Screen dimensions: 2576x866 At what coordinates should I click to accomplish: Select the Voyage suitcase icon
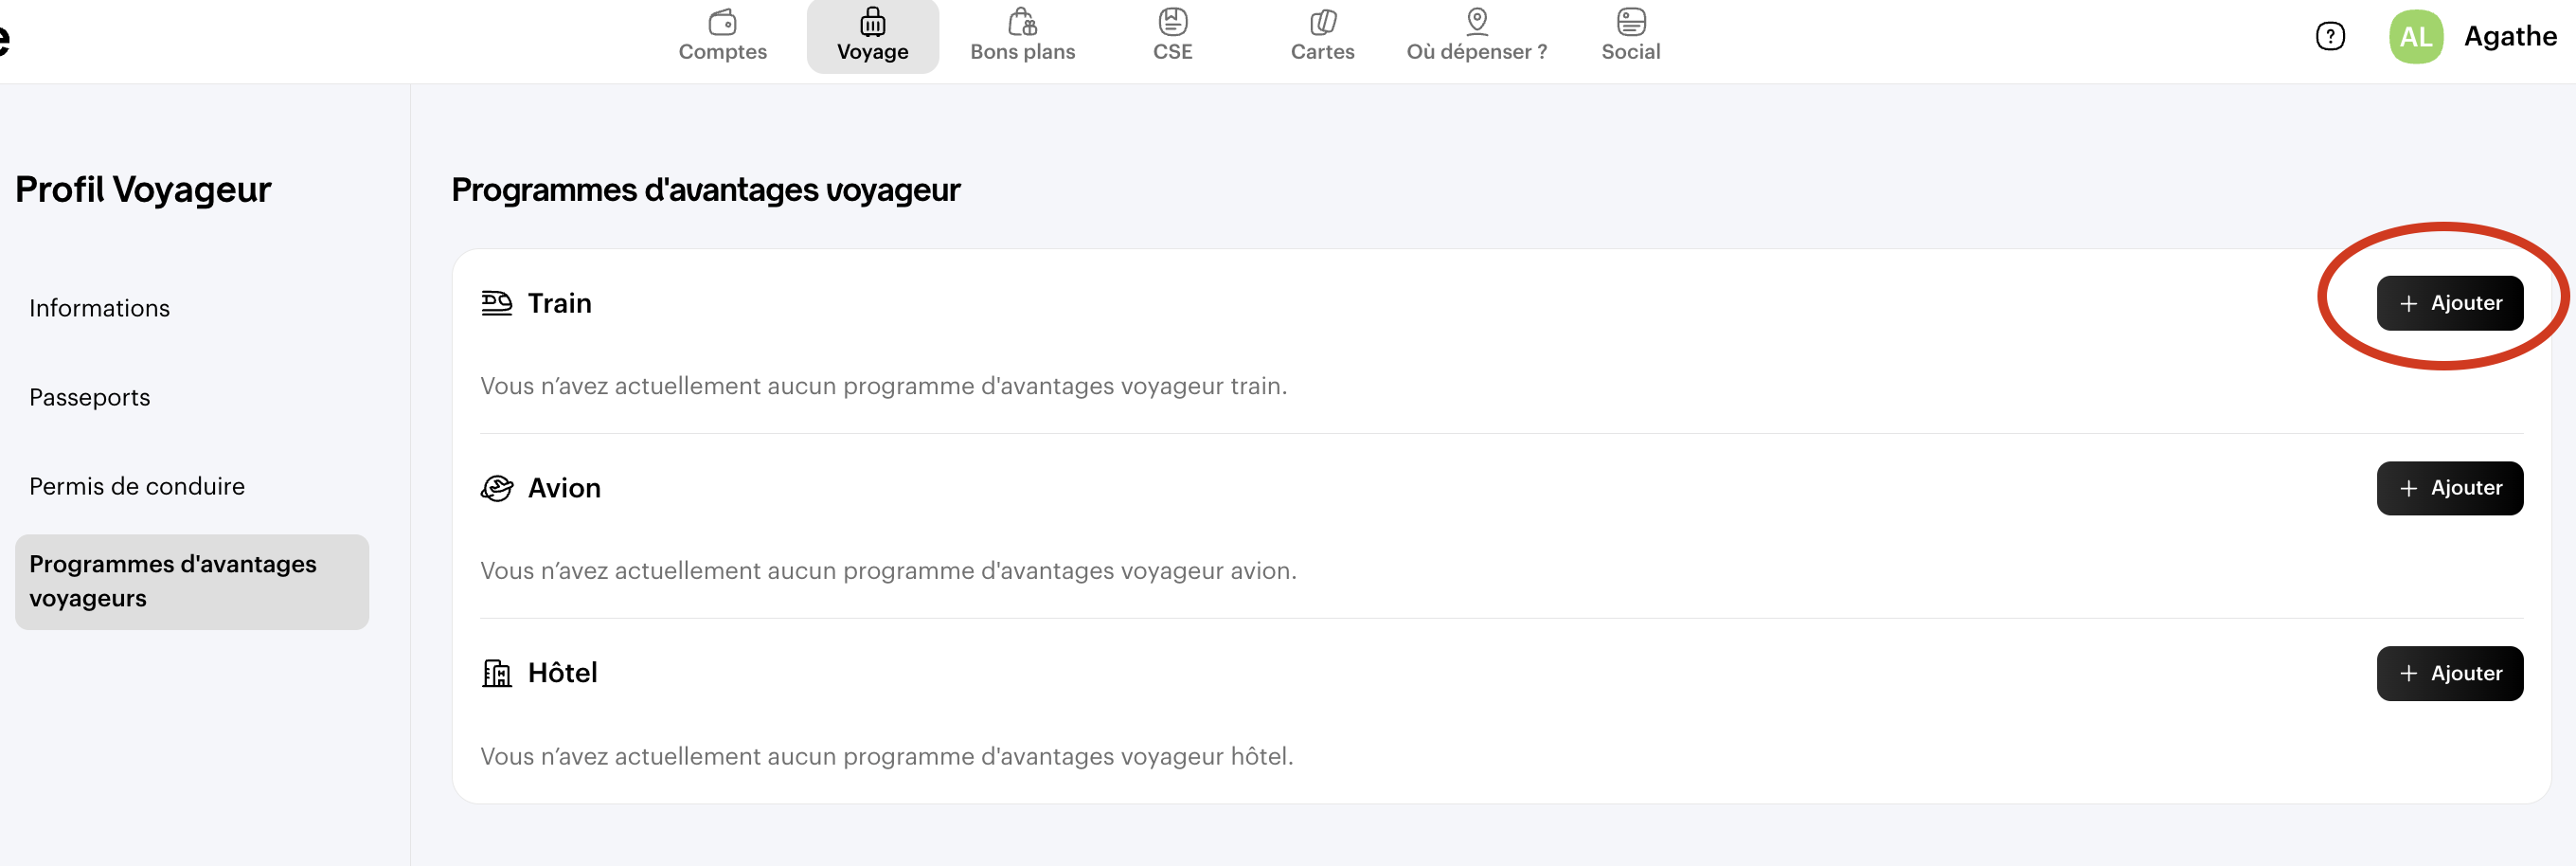click(872, 22)
